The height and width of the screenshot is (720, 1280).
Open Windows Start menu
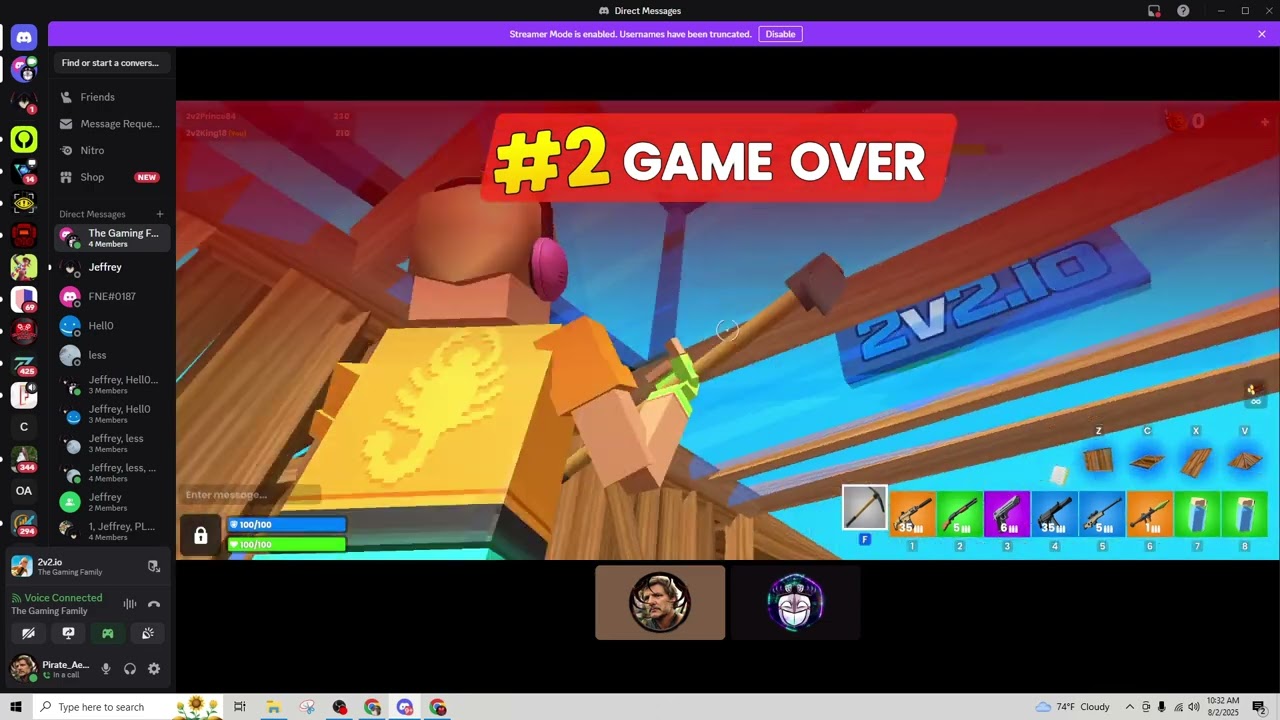coord(15,707)
